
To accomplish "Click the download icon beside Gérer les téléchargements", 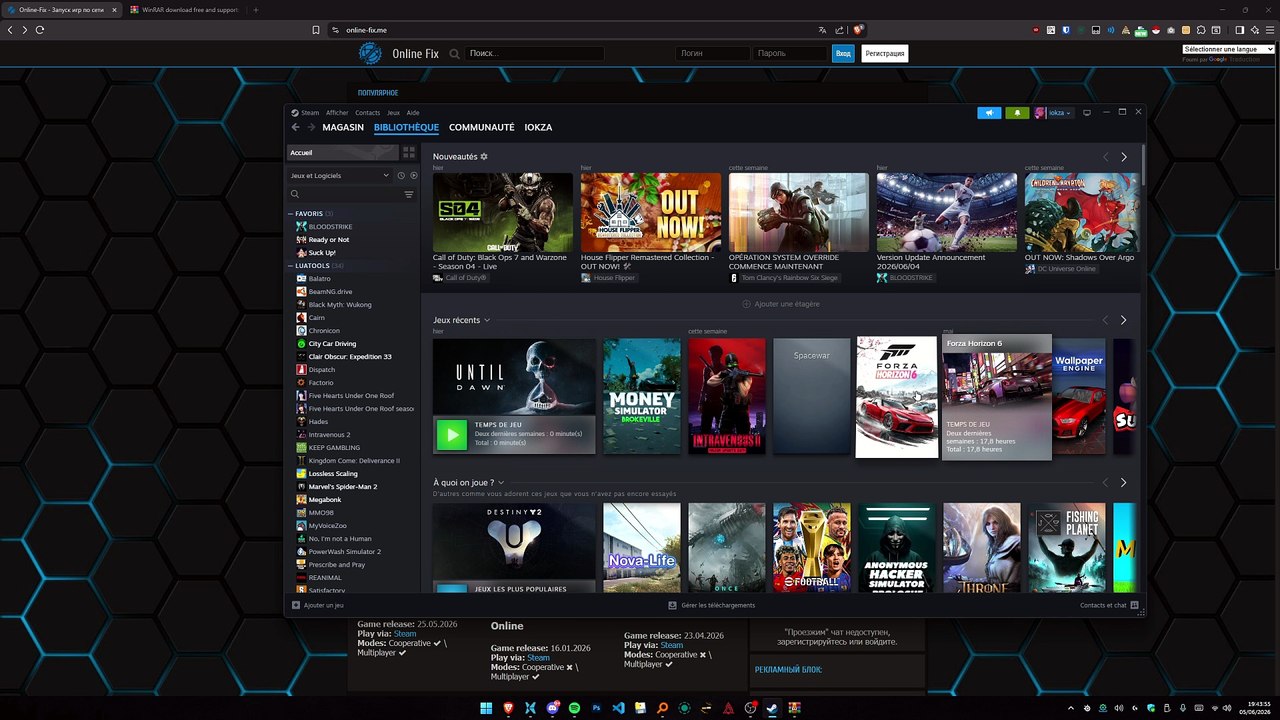I will tap(673, 605).
